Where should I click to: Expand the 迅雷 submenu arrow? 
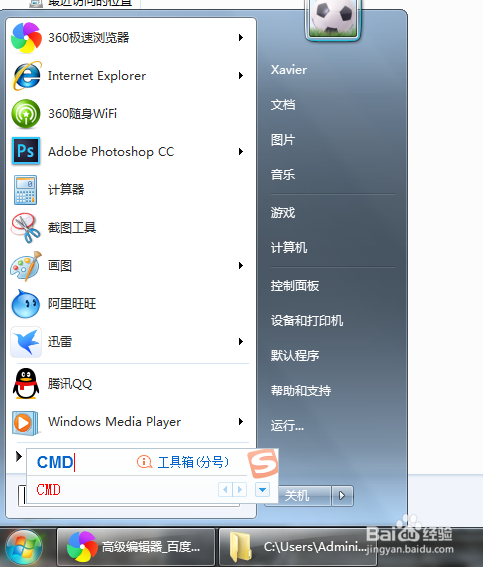[x=241, y=342]
